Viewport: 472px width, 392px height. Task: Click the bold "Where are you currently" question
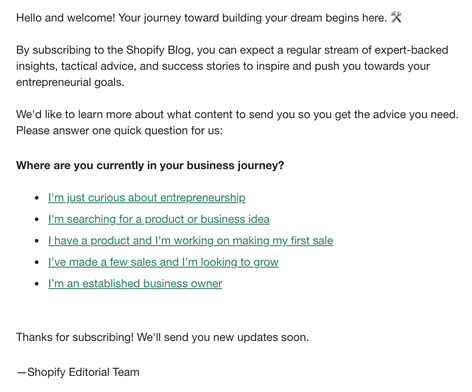(x=150, y=166)
